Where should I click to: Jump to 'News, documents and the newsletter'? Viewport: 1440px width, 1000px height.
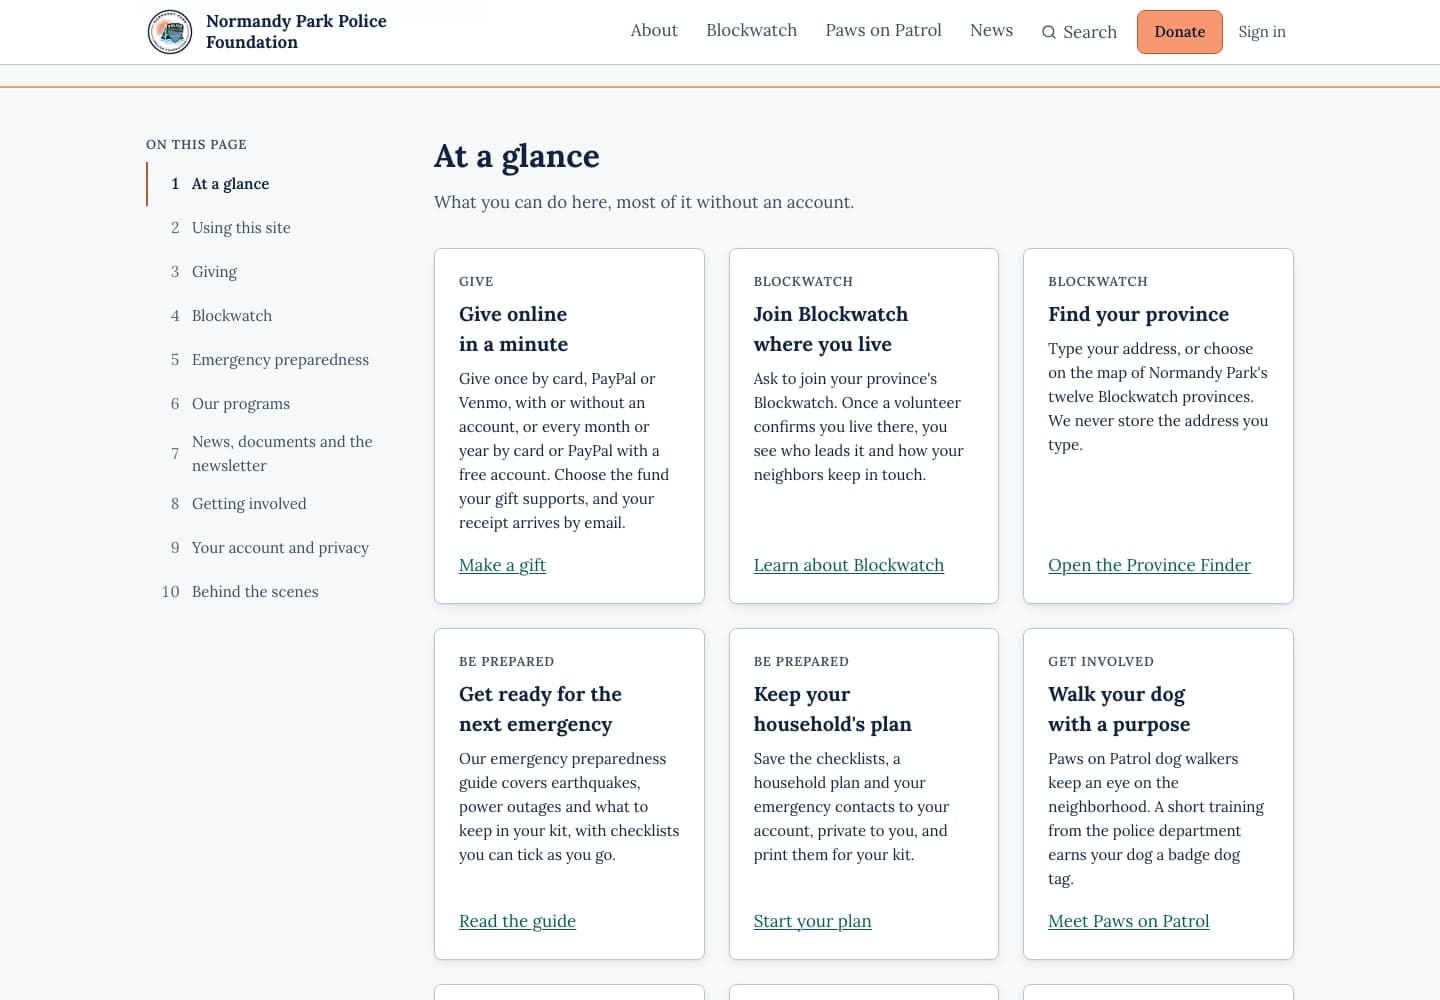(x=282, y=454)
